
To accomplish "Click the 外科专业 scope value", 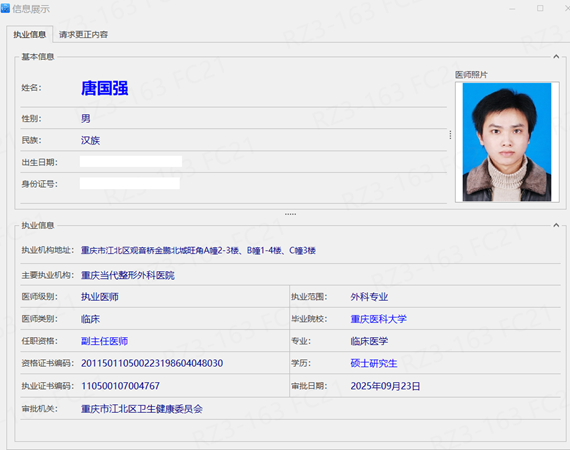I will pos(369,297).
